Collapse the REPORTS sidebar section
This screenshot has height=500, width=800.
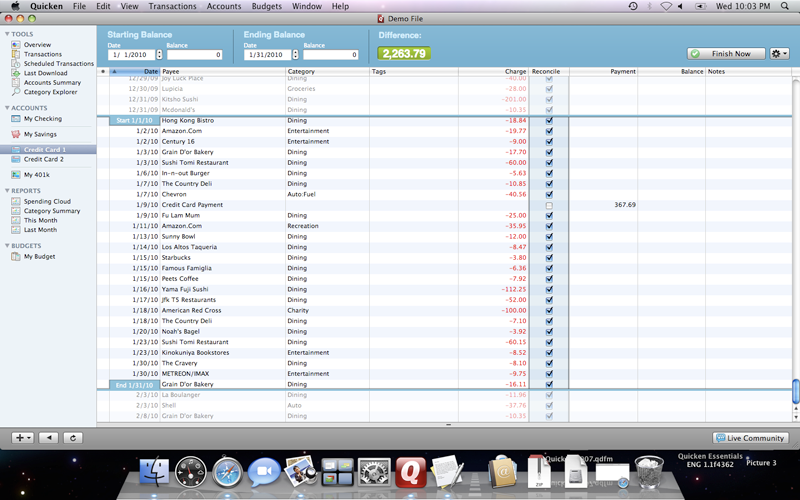tap(7, 191)
